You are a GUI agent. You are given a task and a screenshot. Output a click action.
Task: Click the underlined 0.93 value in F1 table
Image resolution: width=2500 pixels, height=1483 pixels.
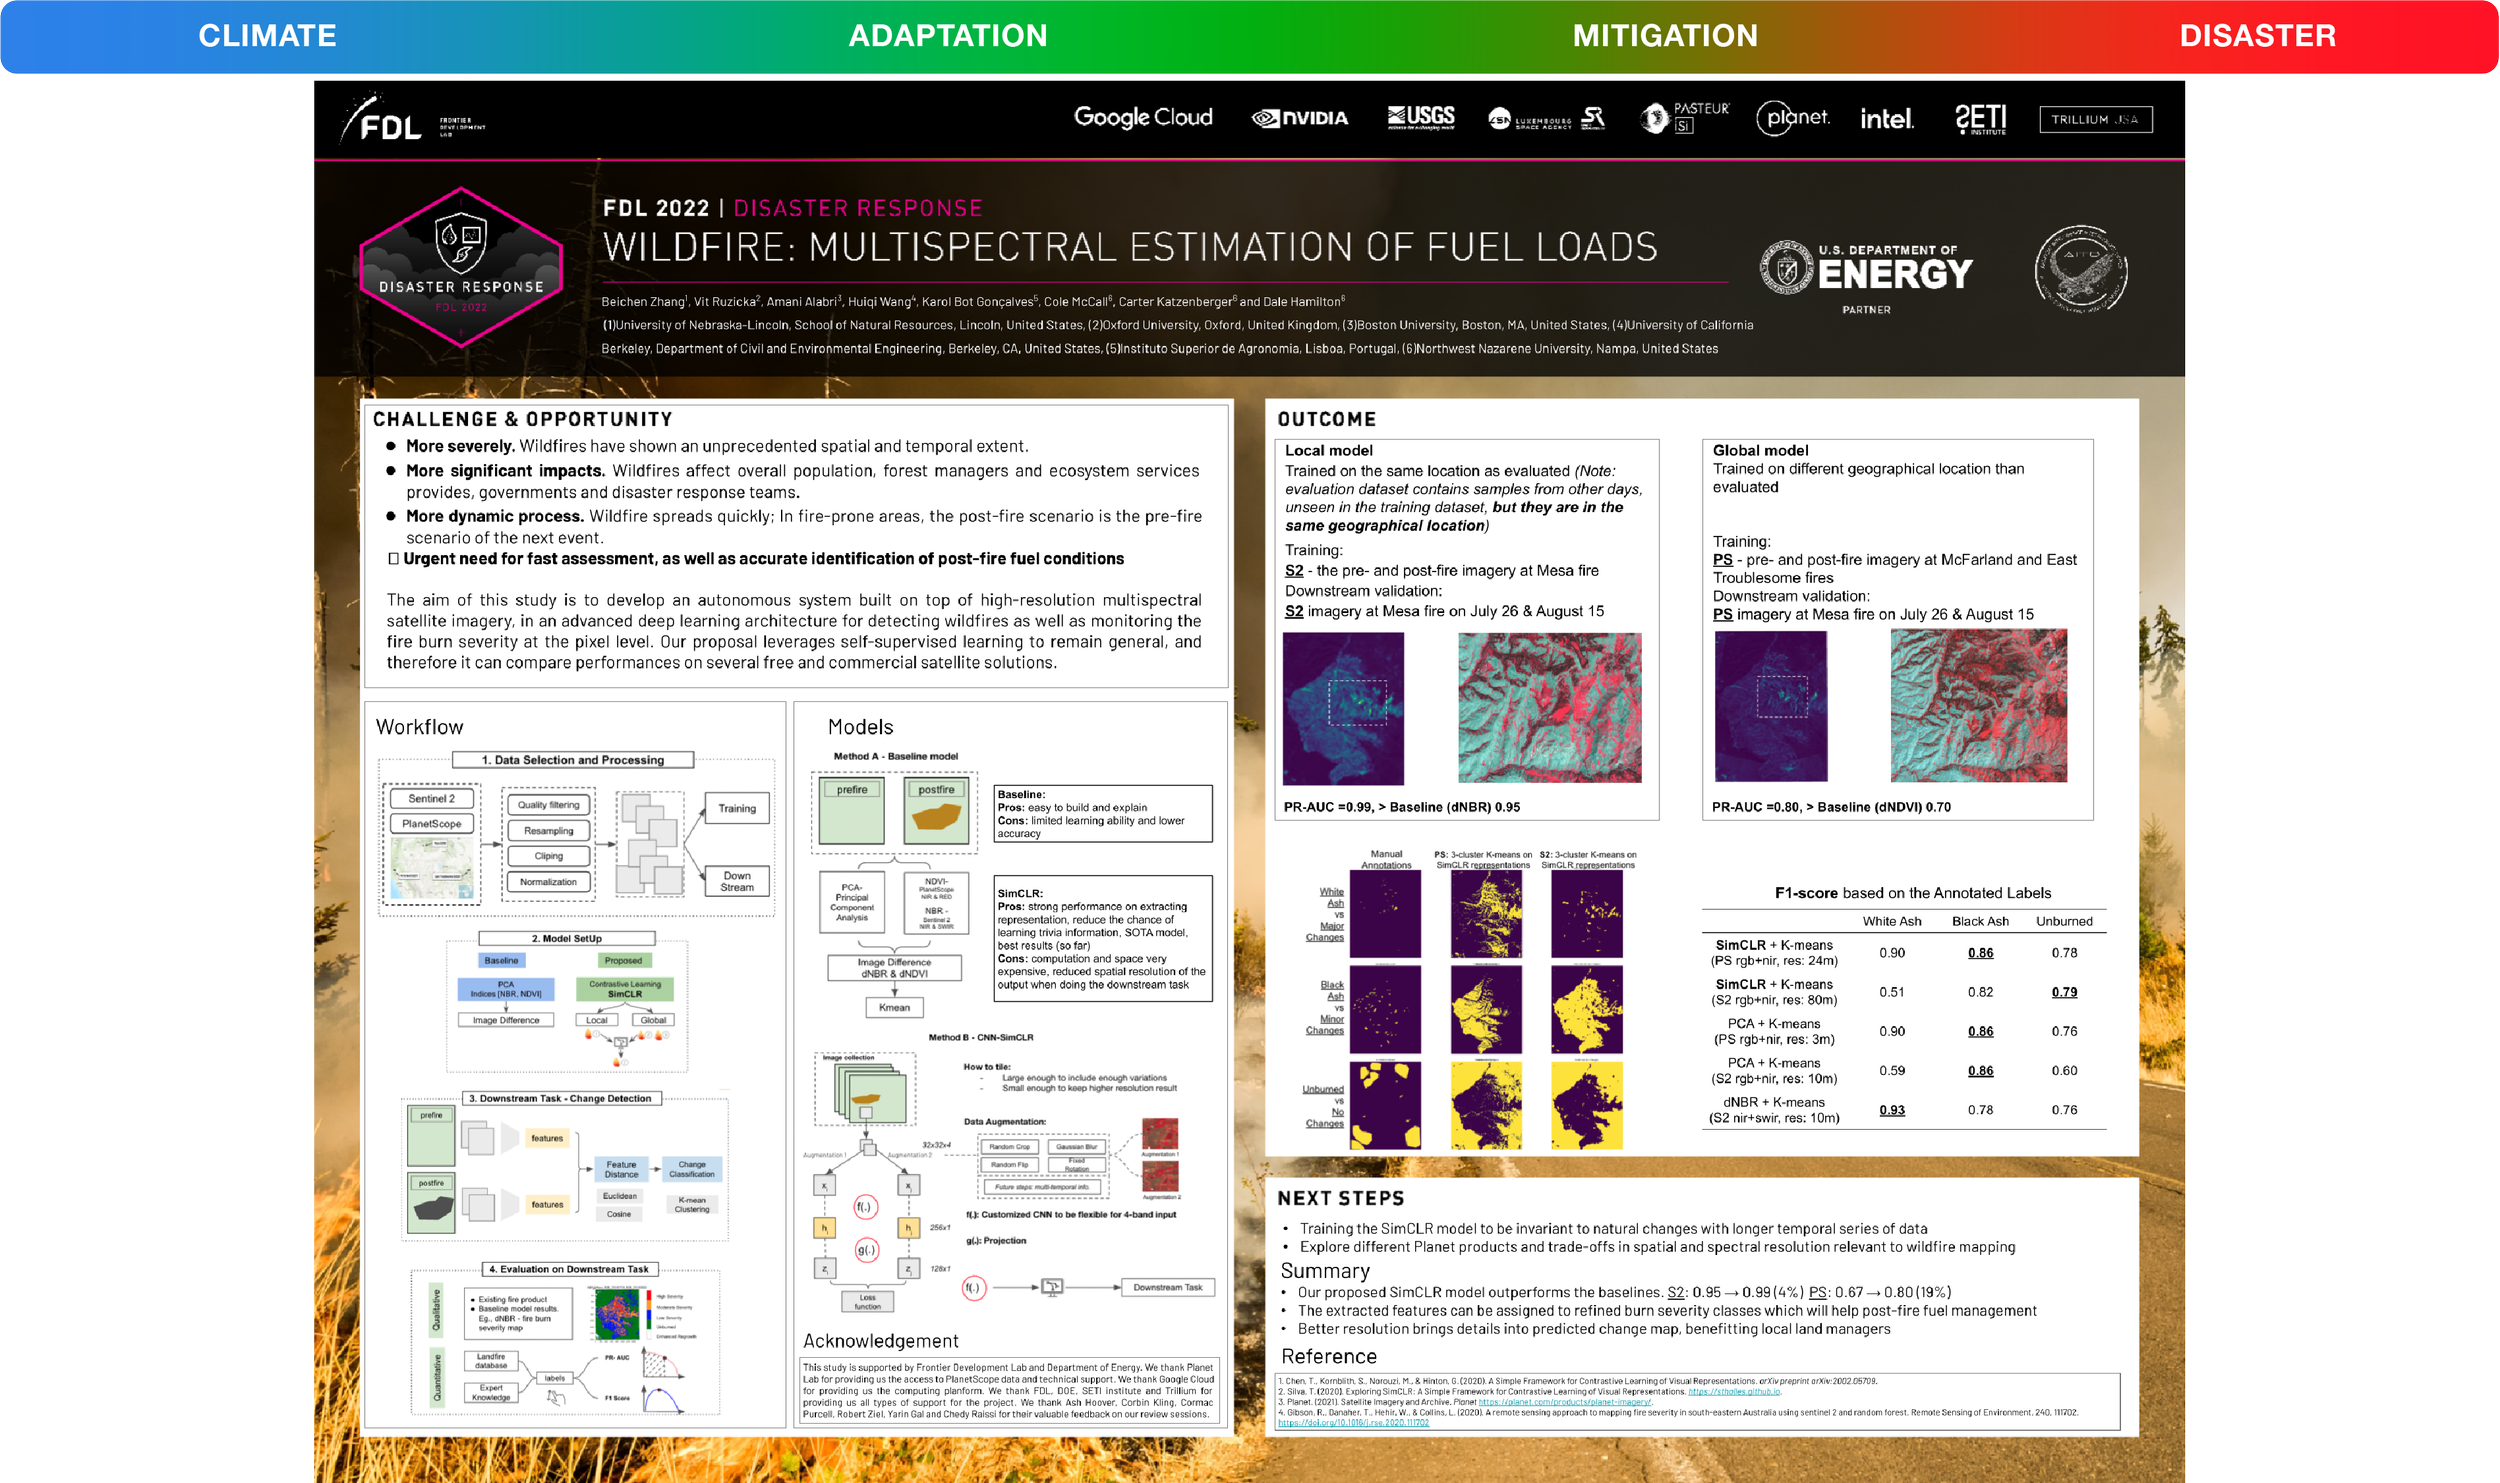[1891, 1110]
